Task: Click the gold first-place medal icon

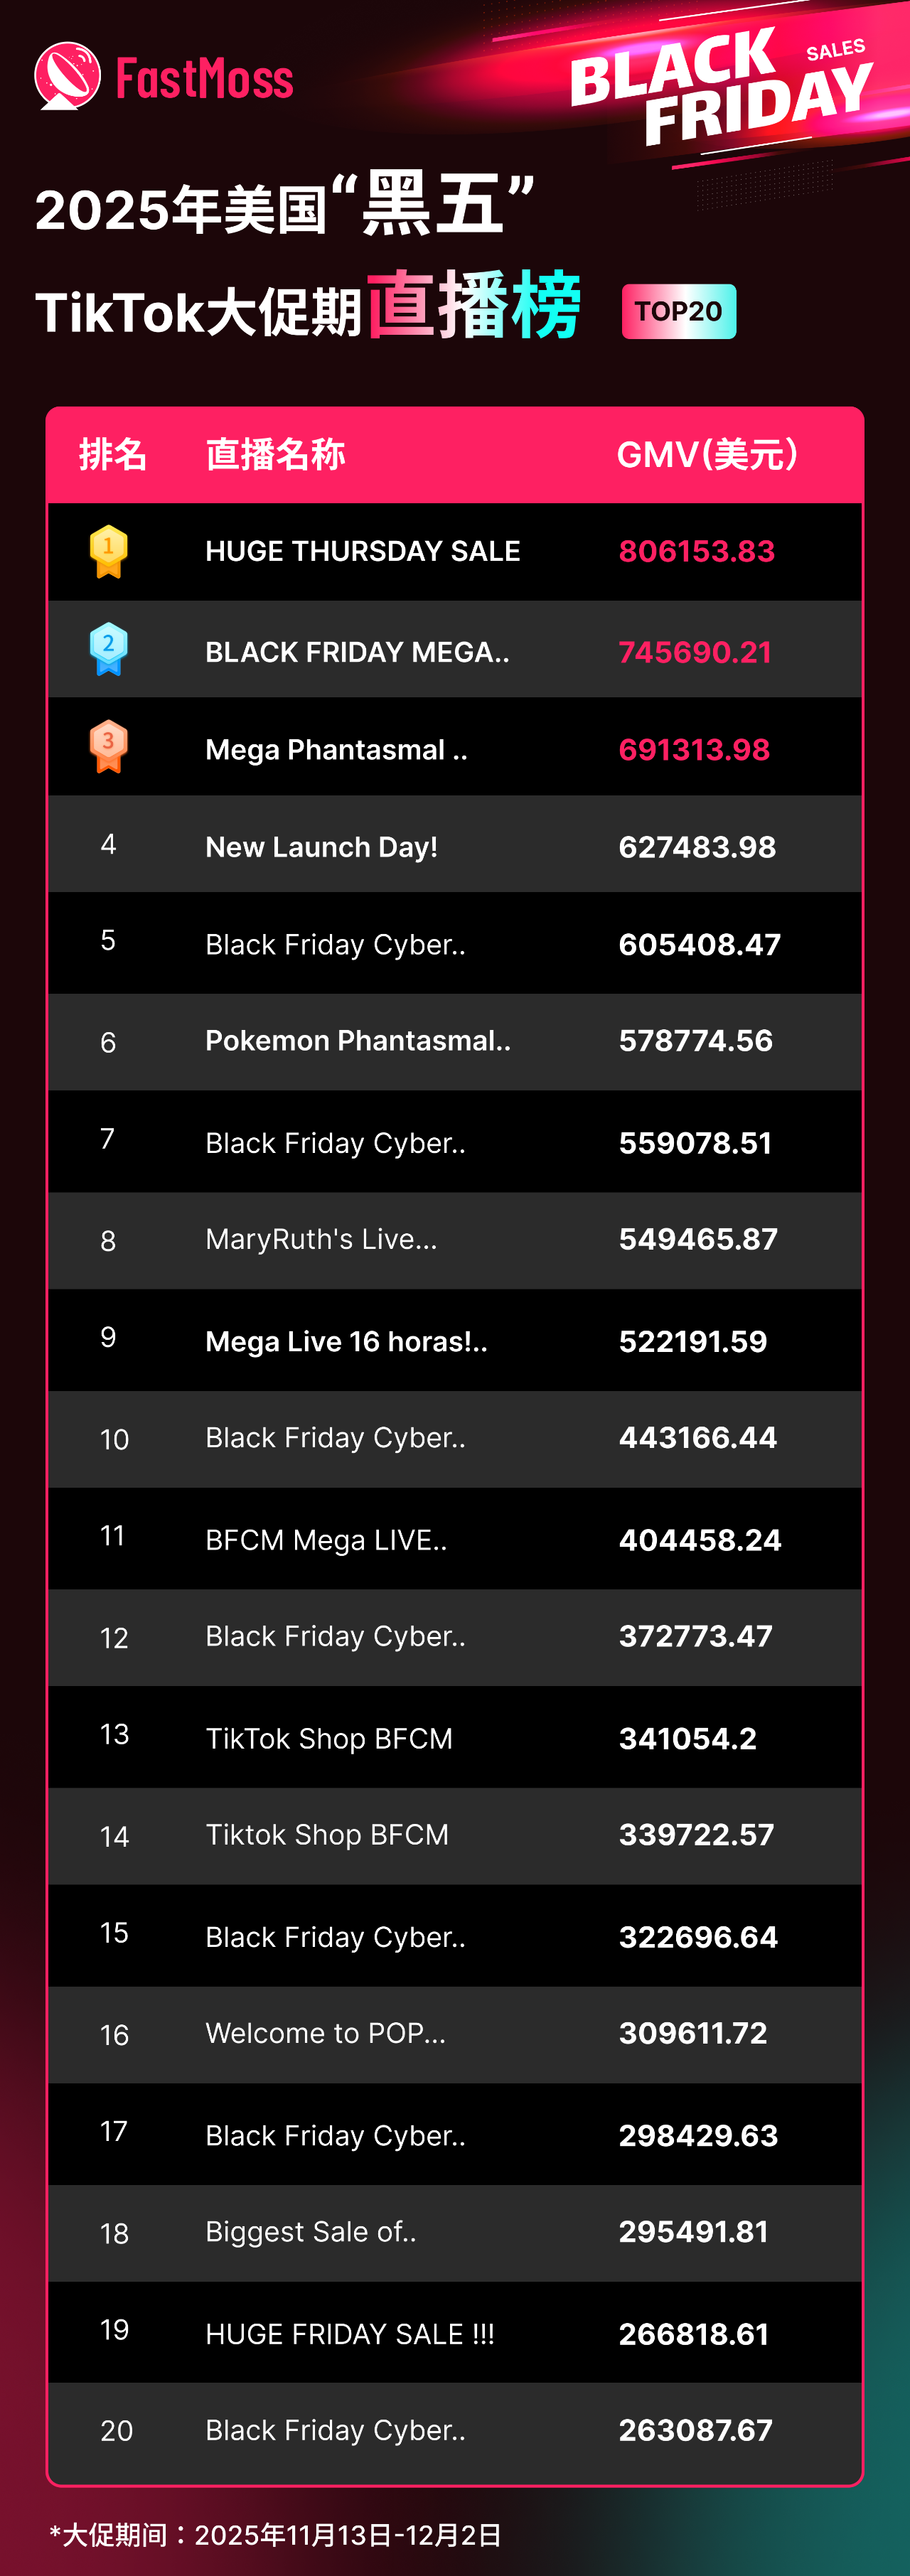Action: pos(108,551)
